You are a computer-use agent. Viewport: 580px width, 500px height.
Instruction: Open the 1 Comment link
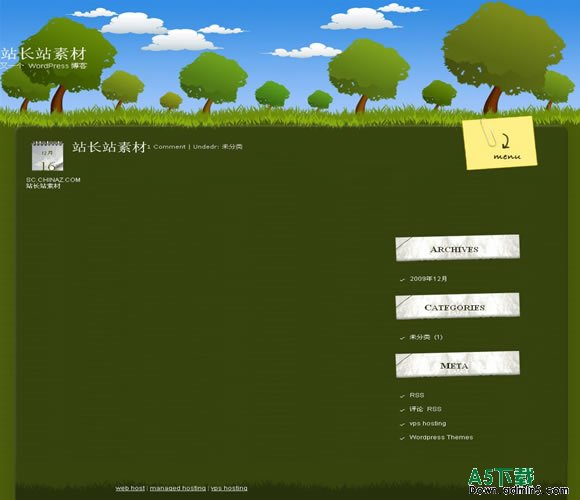pyautogui.click(x=166, y=147)
